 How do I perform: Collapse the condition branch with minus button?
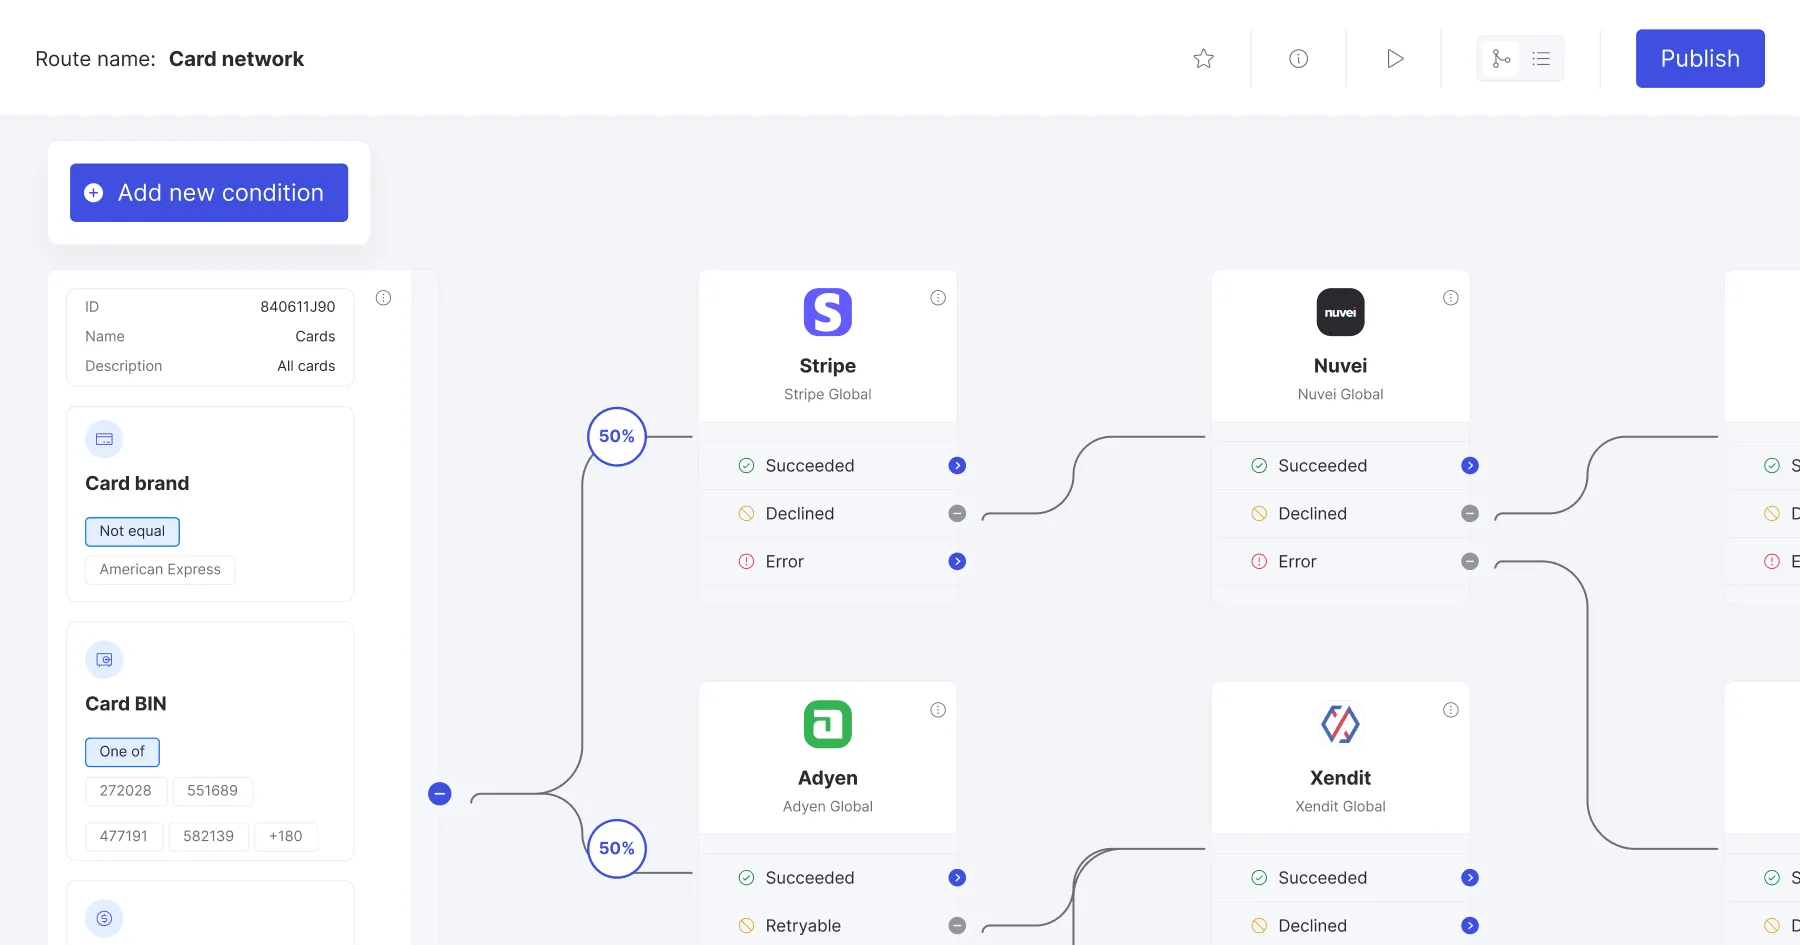[x=440, y=794]
